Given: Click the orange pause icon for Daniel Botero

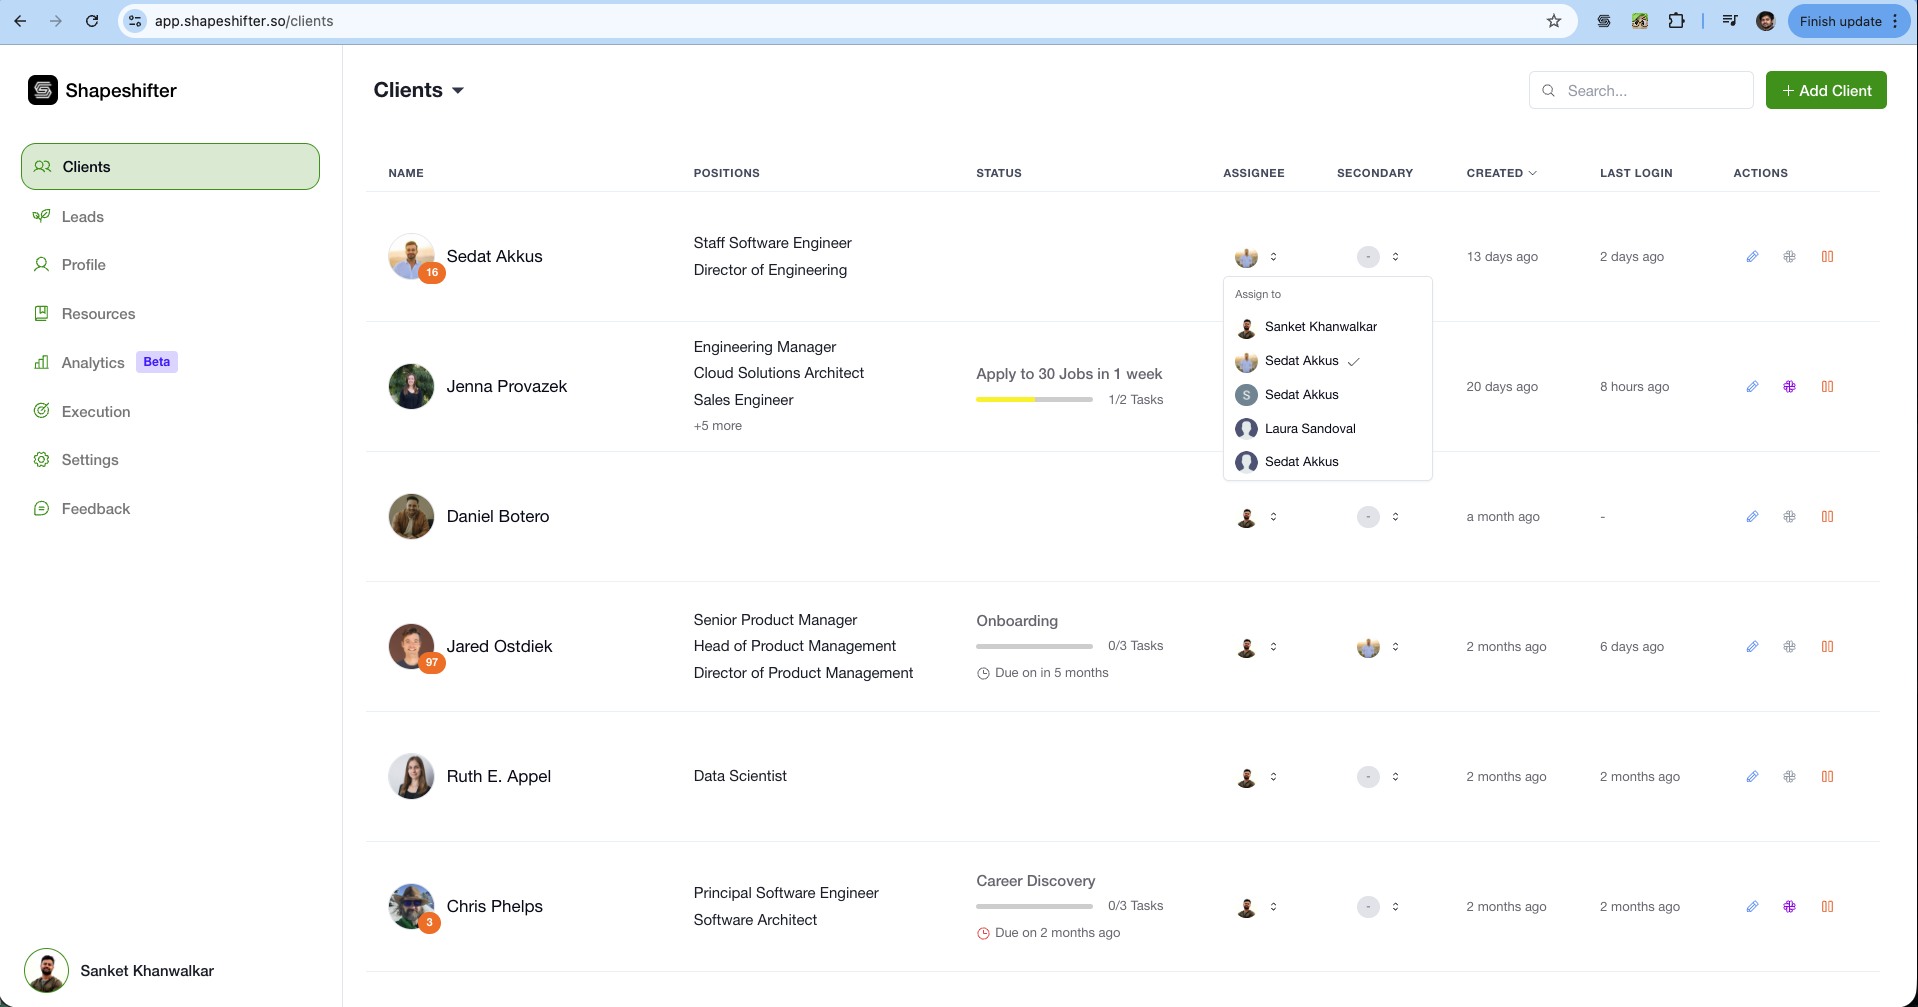Looking at the screenshot, I should [1827, 517].
